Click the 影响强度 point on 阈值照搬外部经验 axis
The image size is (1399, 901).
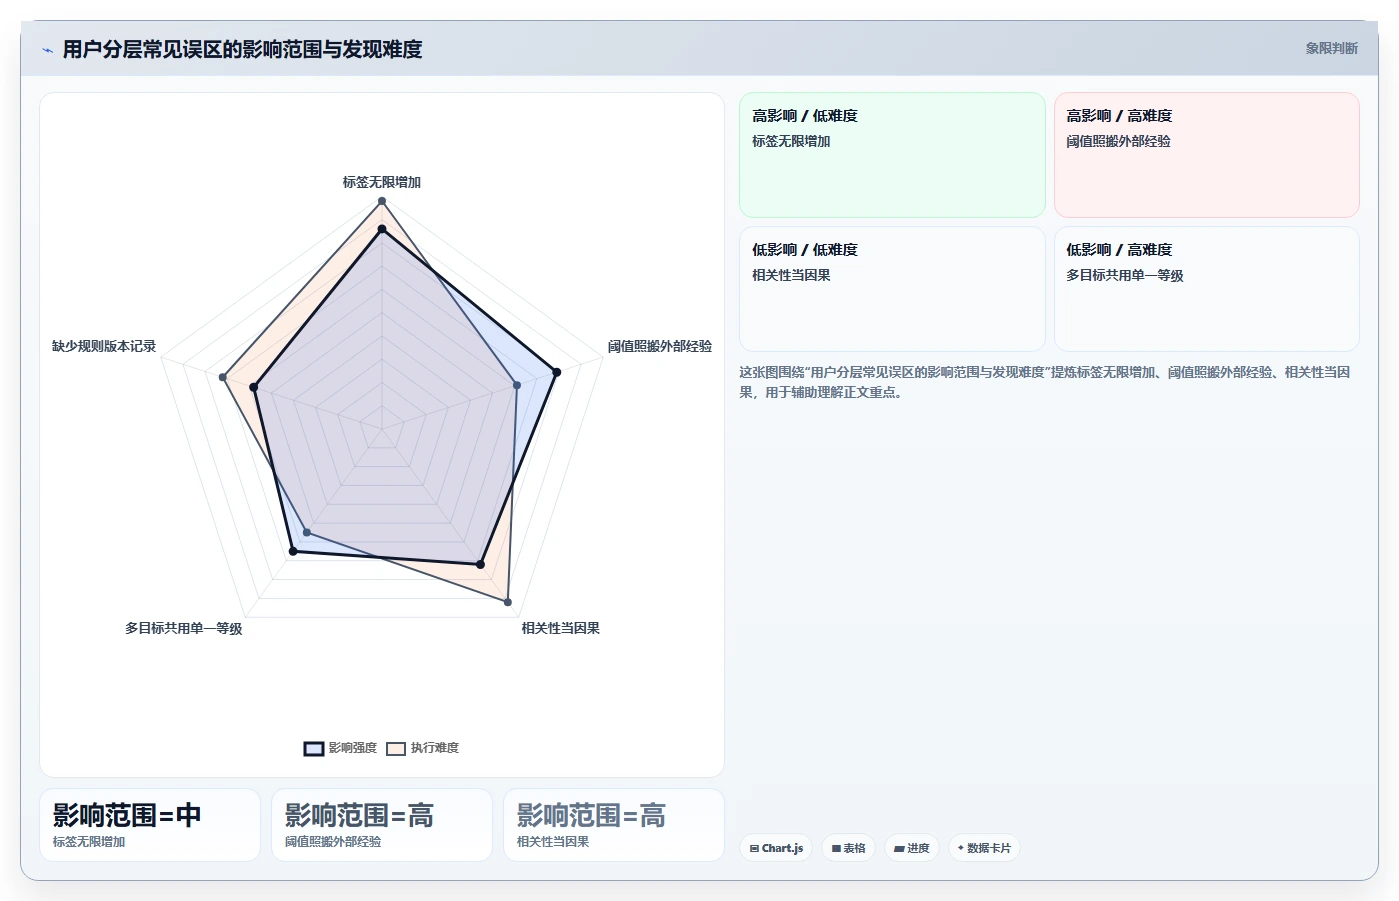557,372
